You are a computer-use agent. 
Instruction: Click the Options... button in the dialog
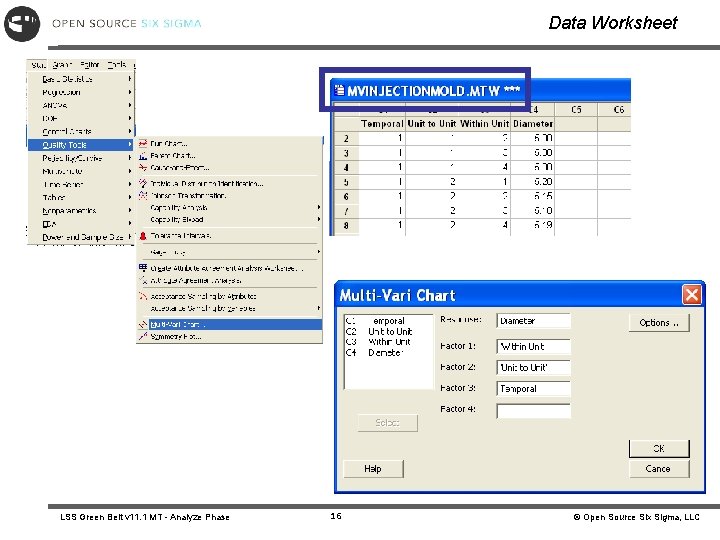(659, 323)
